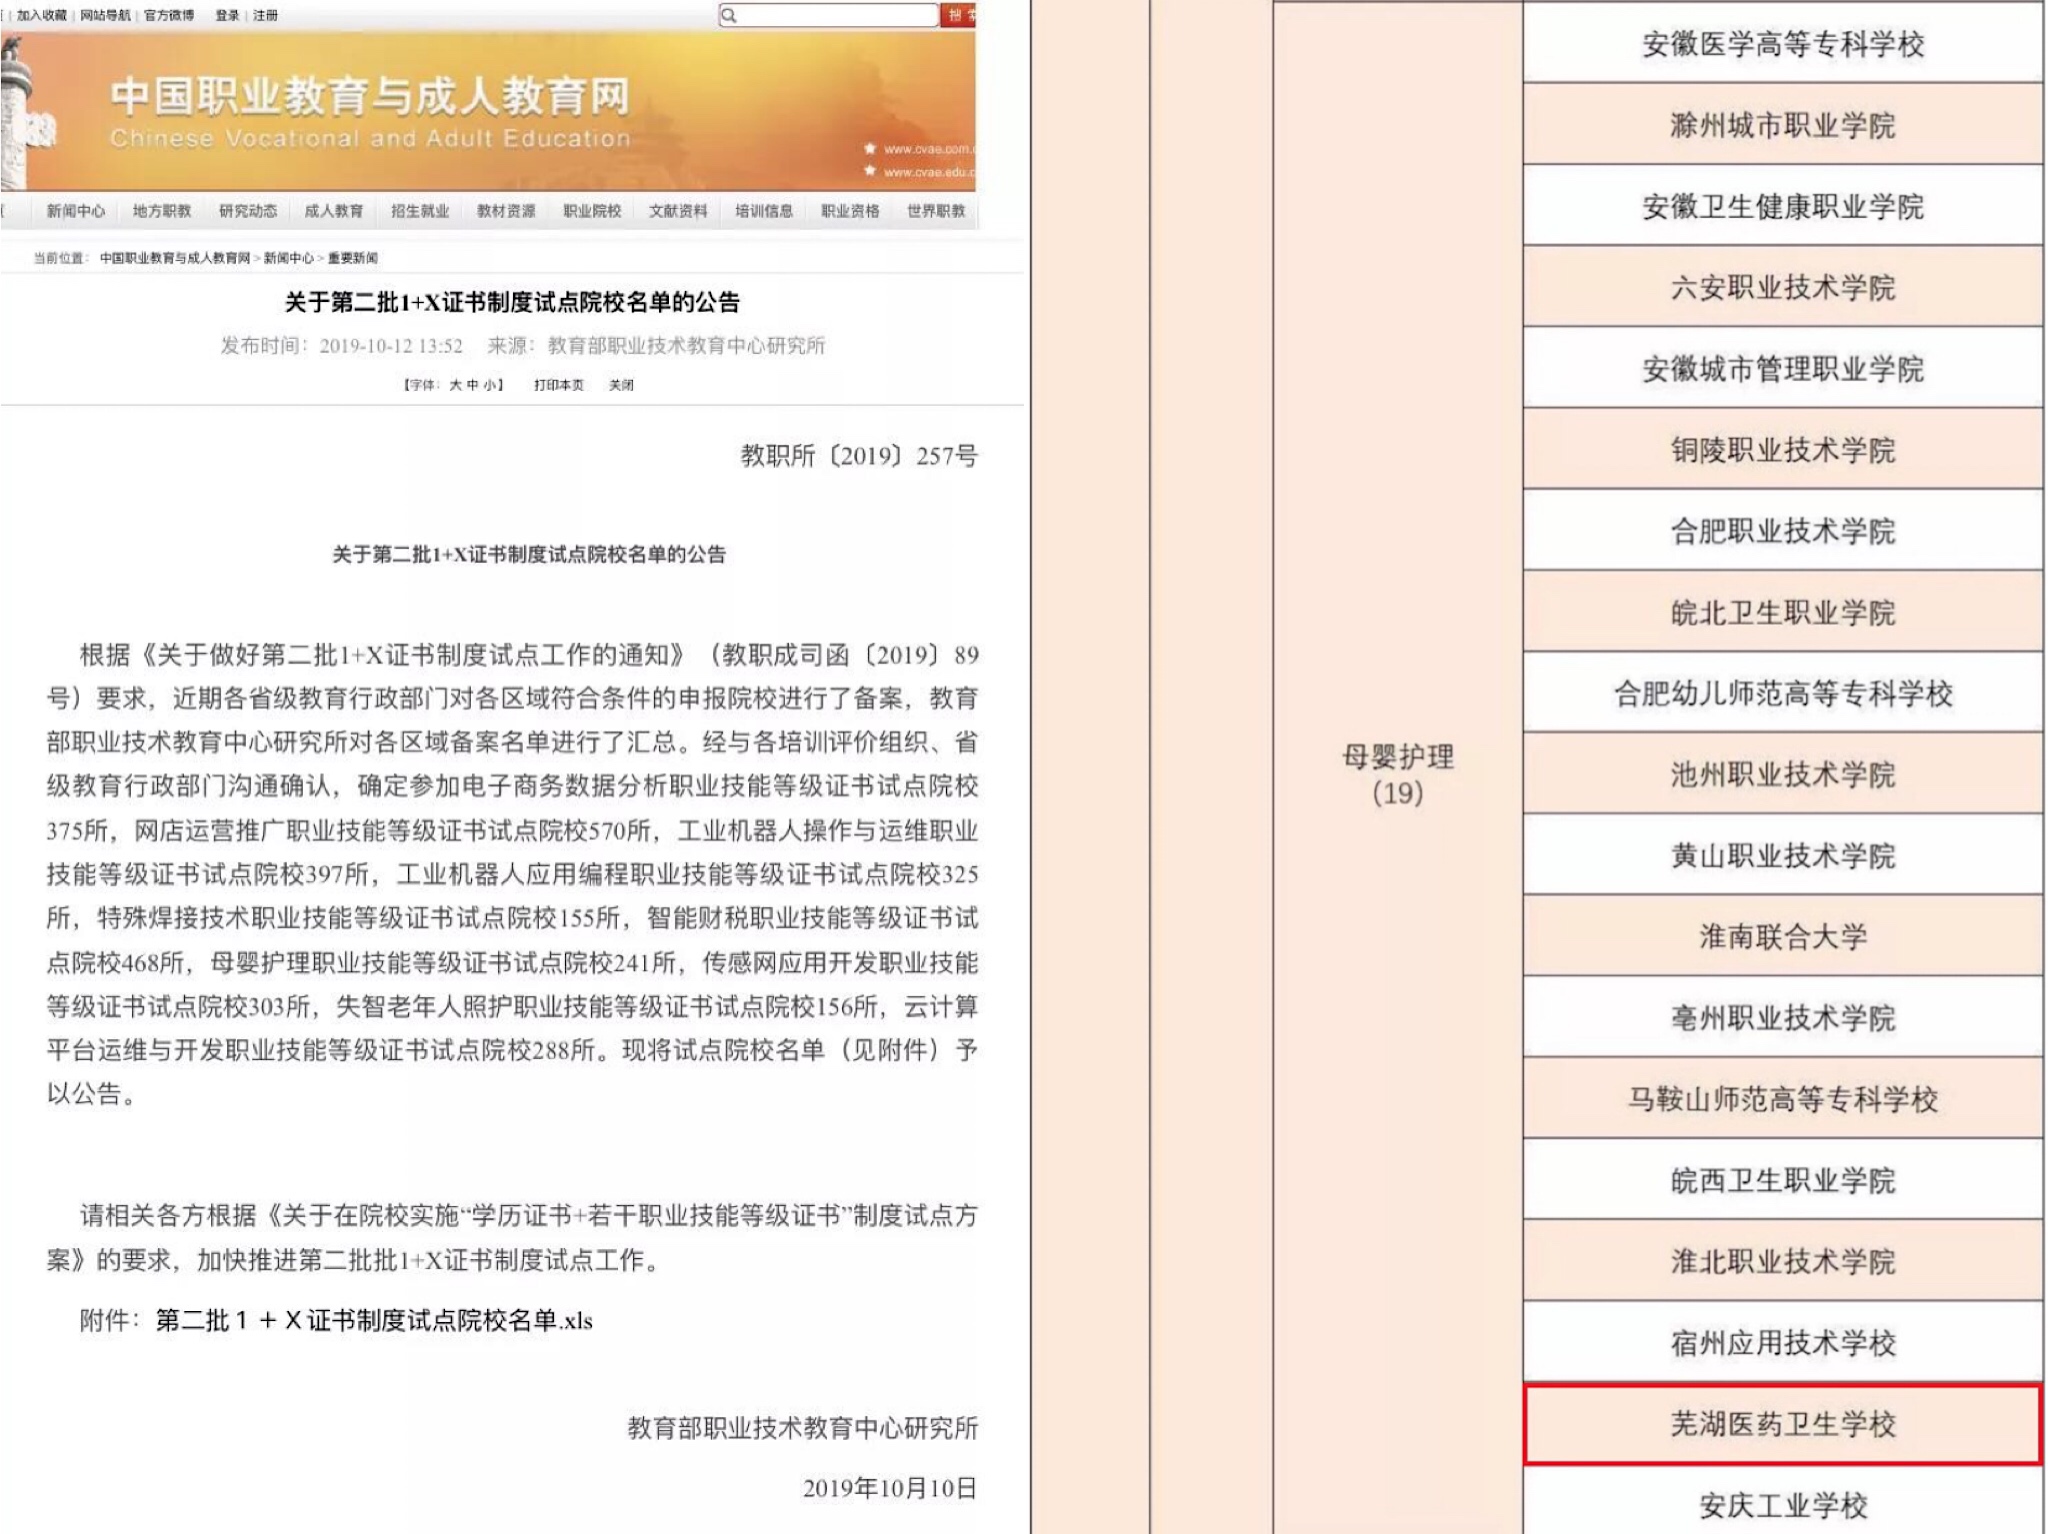Click the signature date 2019年10月10日
The height and width of the screenshot is (1534, 2048).
890,1488
